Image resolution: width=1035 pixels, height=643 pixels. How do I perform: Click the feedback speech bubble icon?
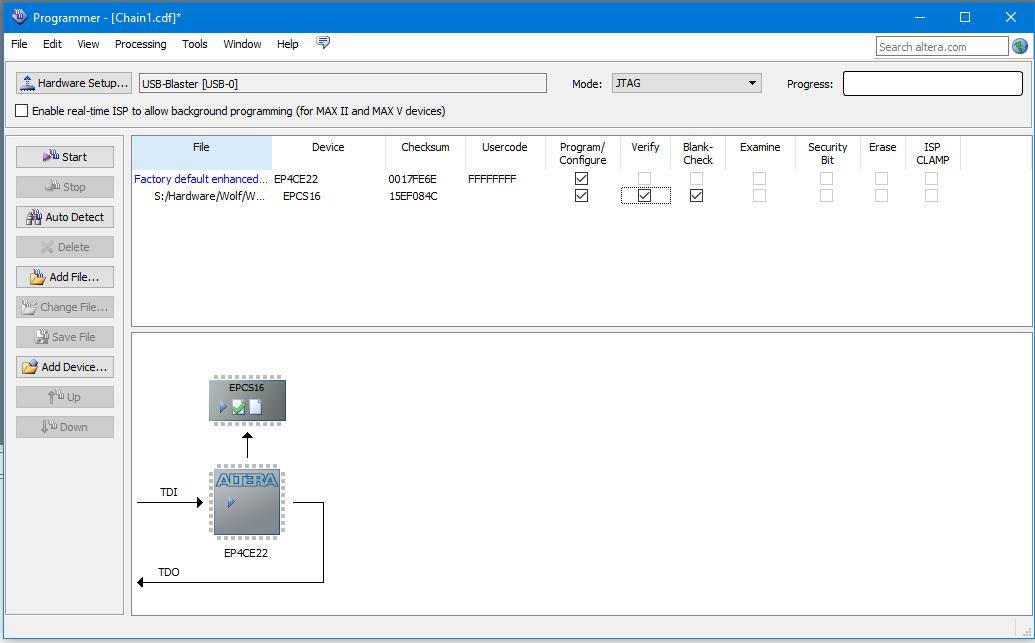323,43
